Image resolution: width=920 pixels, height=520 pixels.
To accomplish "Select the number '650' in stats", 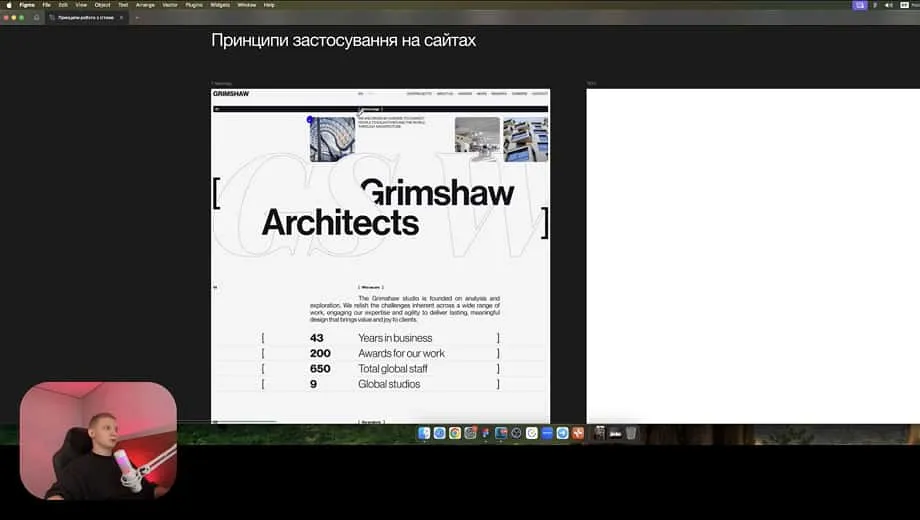I will click(320, 369).
